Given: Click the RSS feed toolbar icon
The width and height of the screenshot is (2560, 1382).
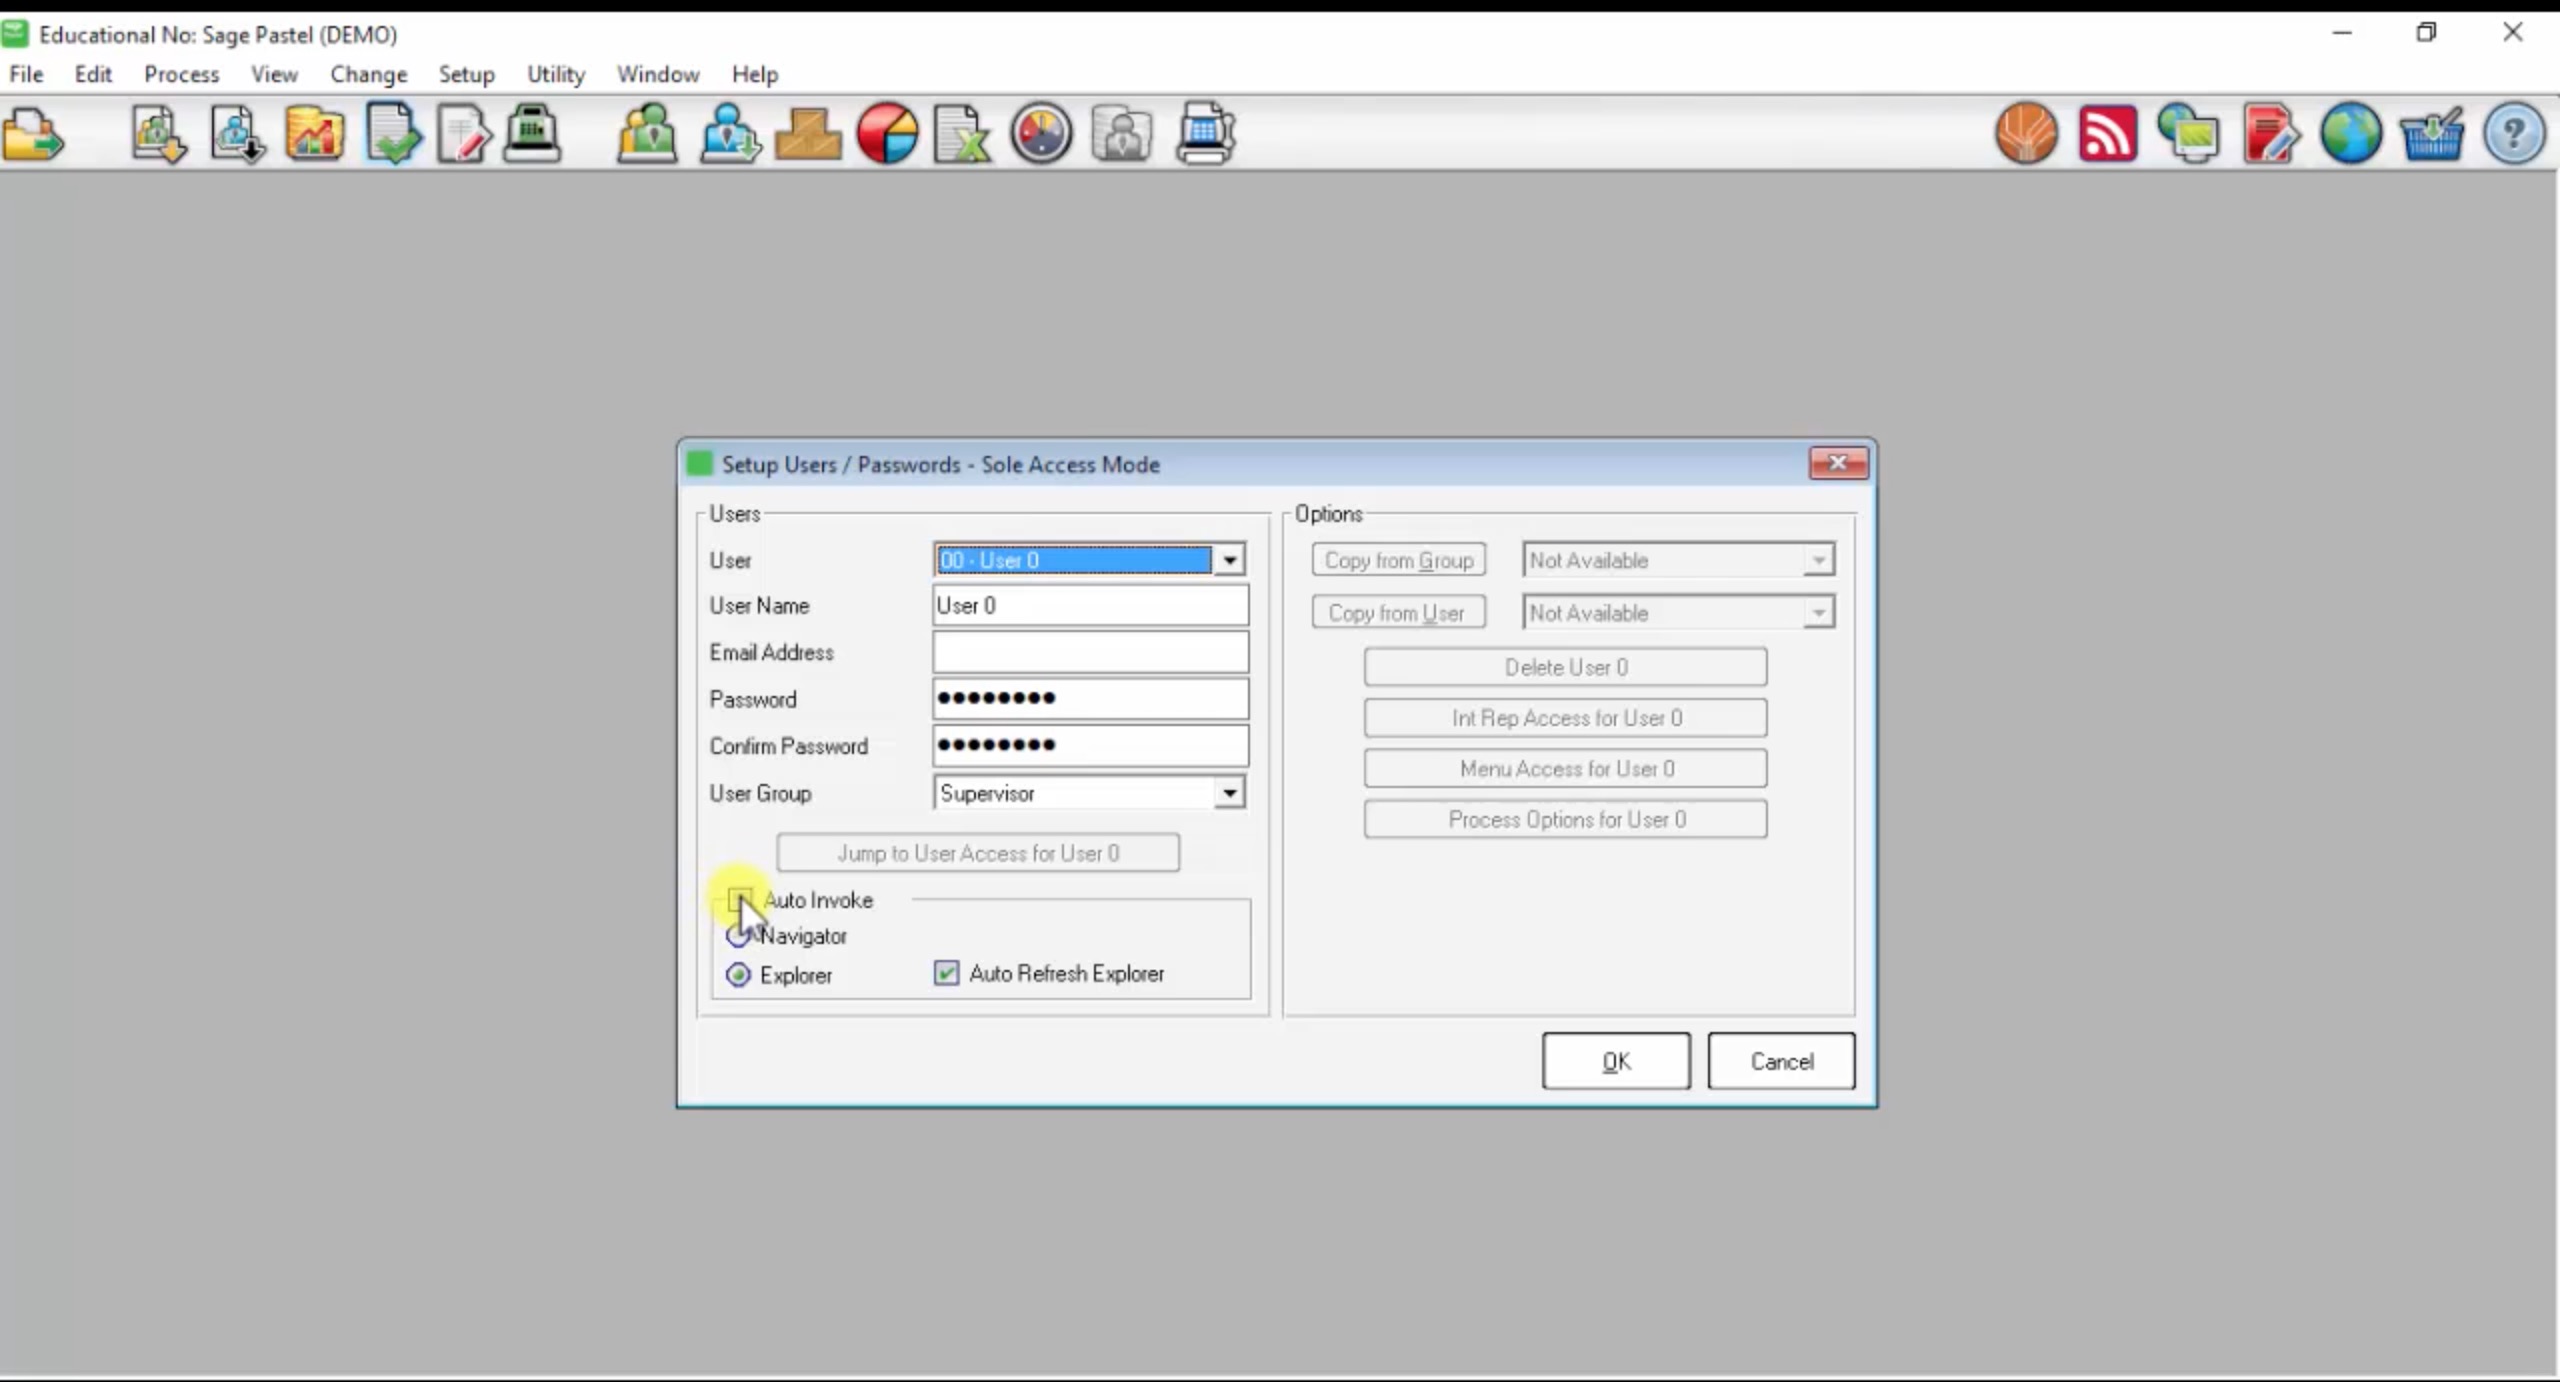Looking at the screenshot, I should (x=2108, y=133).
